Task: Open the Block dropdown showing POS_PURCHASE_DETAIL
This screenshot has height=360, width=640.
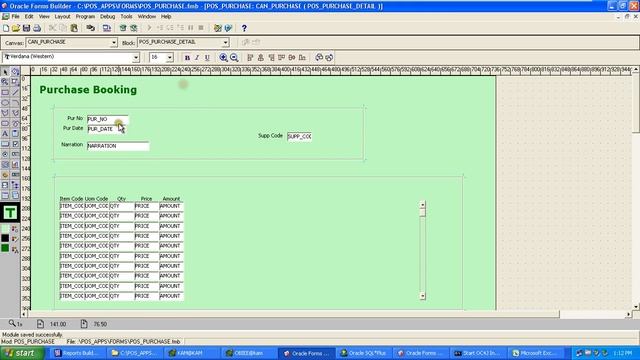Action: (x=225, y=42)
